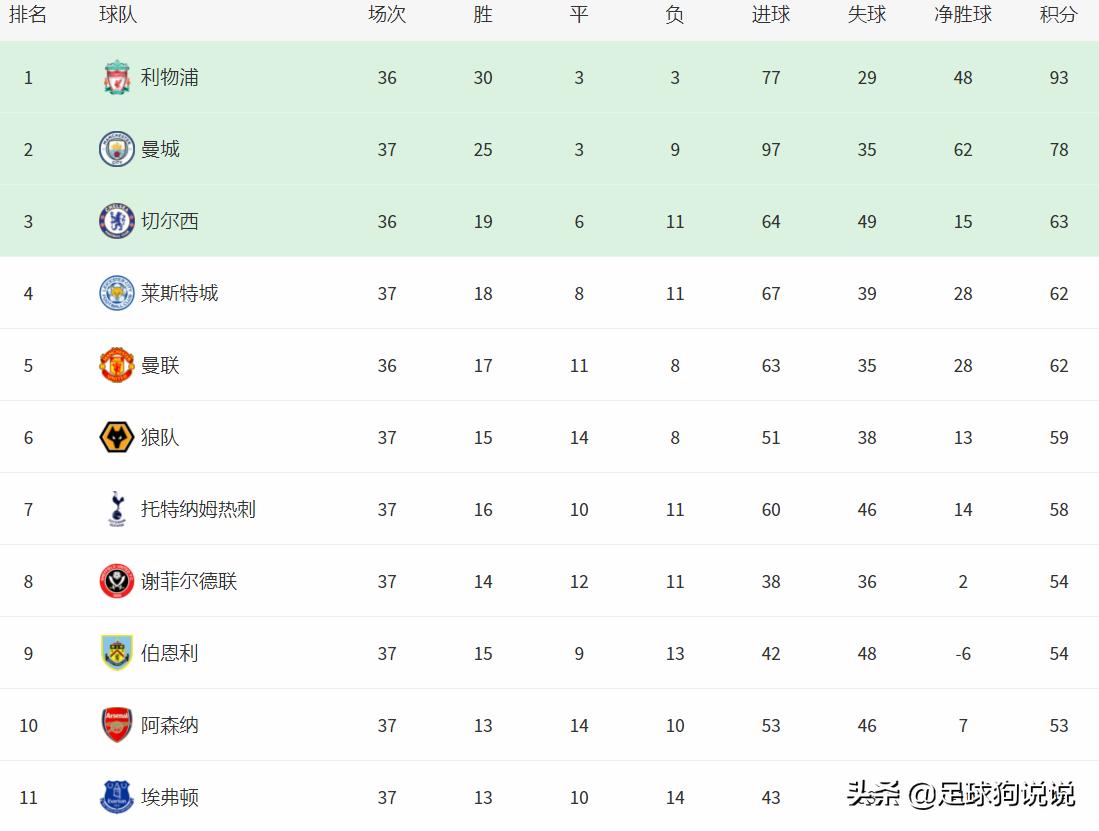1099x831 pixels.
Task: Open the 谢菲尔德联 team link
Action: coord(189,582)
